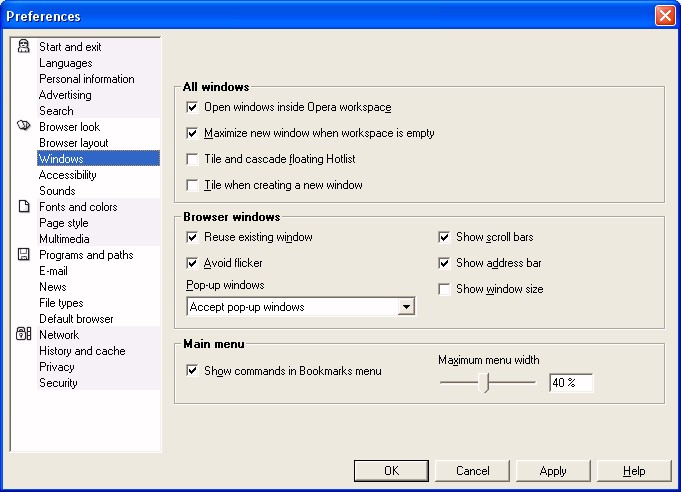
Task: Click the Start and exit category icon
Action: [x=23, y=46]
